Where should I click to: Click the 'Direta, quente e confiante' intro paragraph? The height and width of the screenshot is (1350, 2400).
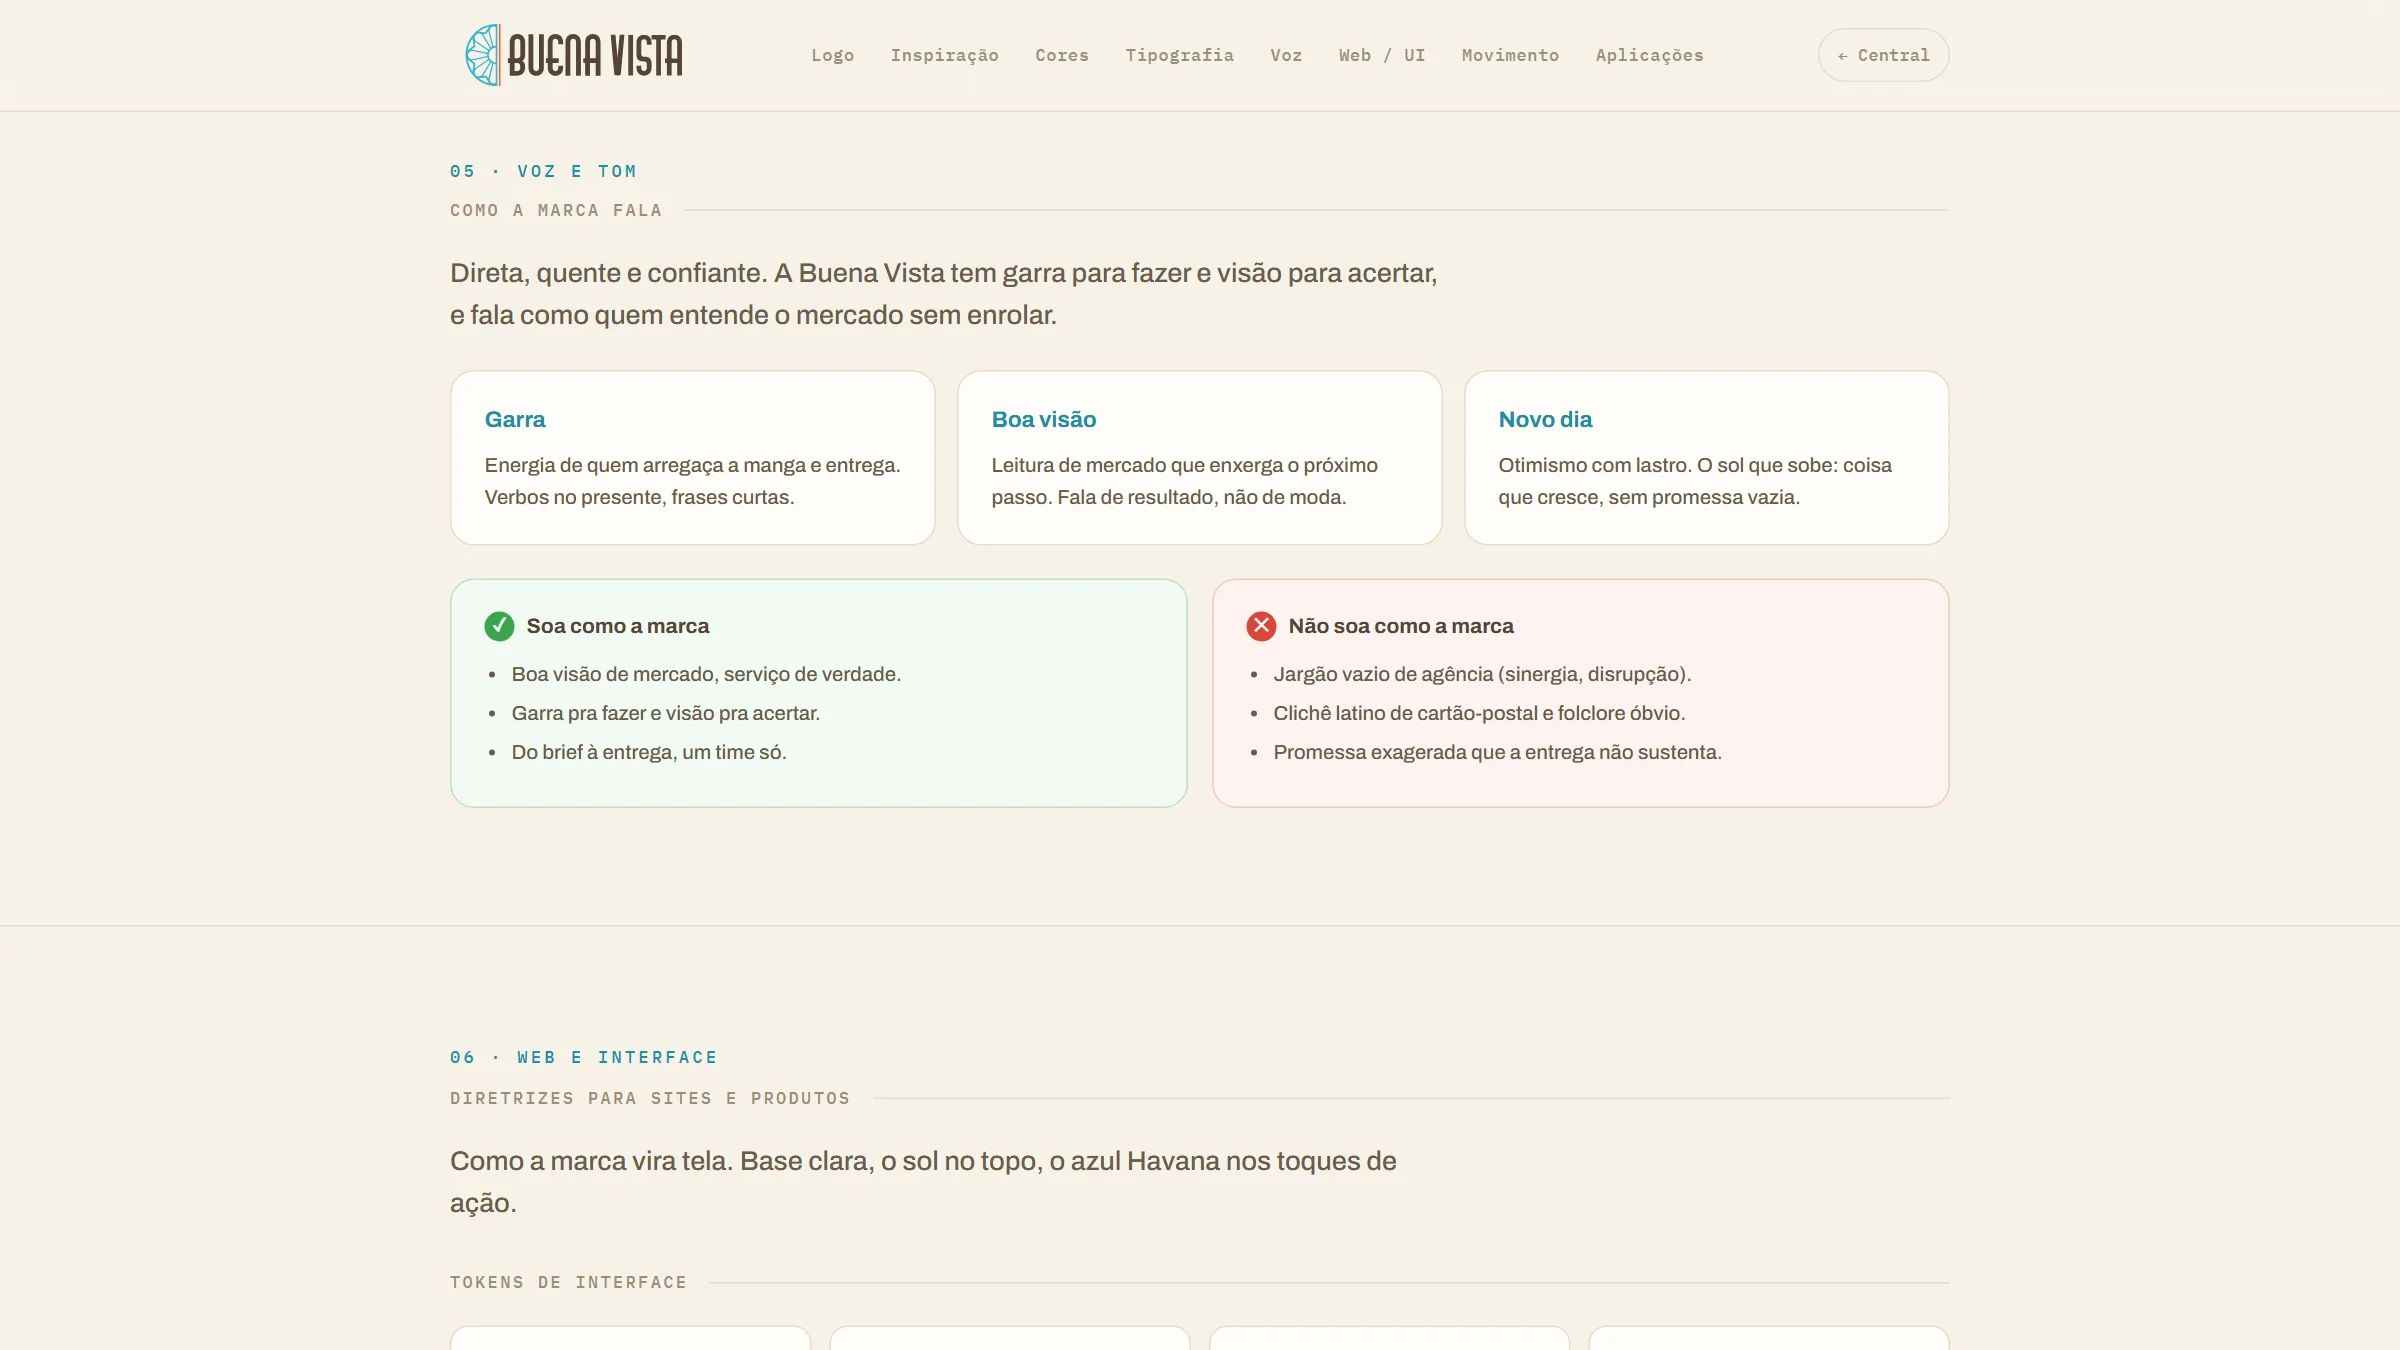[943, 294]
